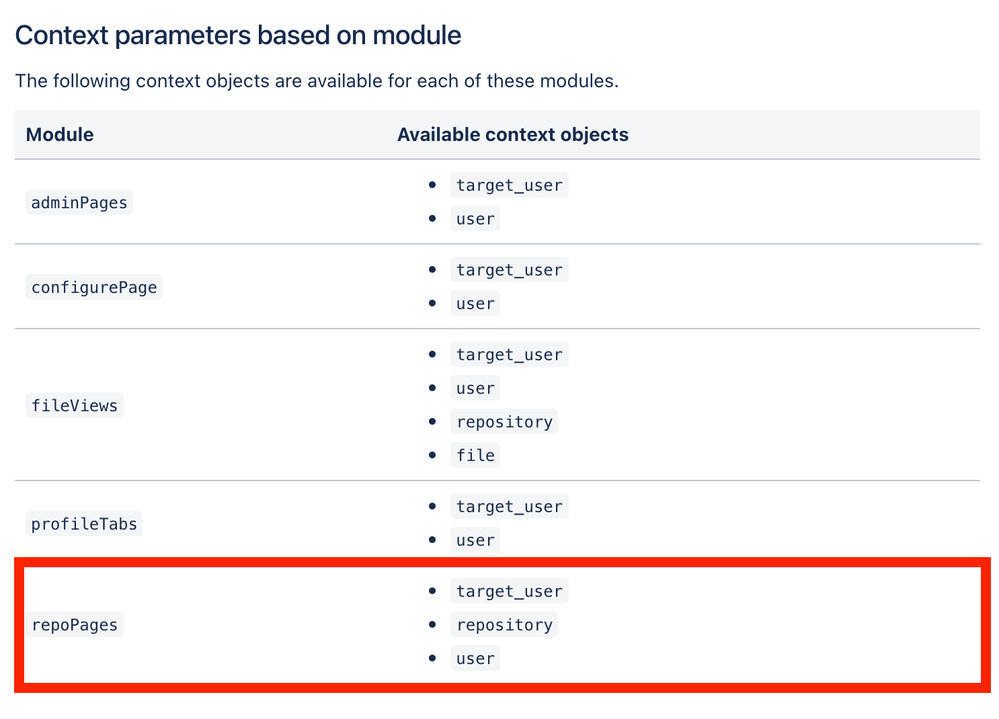The width and height of the screenshot is (999, 719).
Task: Click the 'Available context objects' column header
Action: click(512, 134)
